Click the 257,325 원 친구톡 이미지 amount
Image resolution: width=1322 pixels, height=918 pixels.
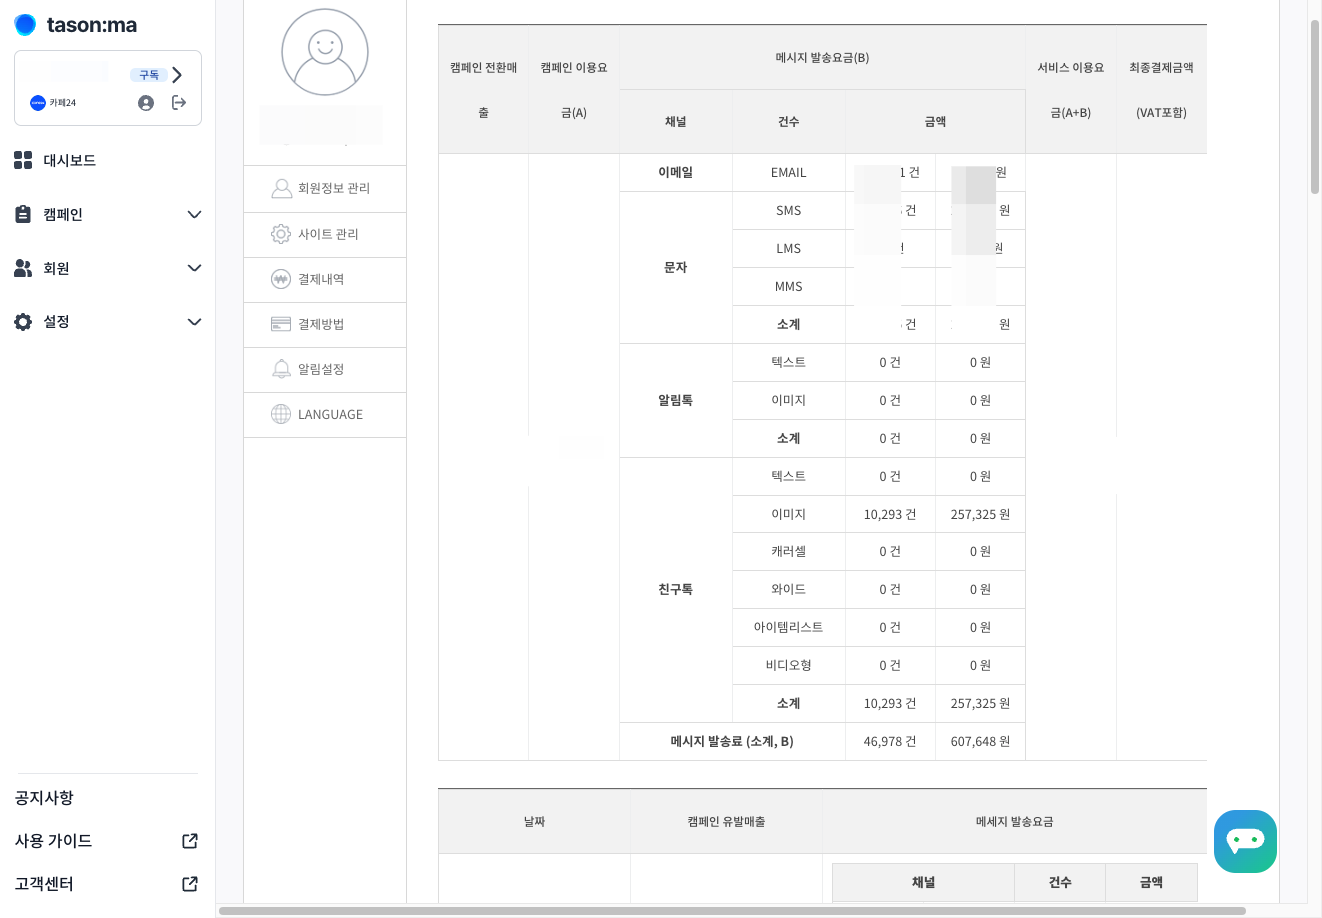point(980,514)
